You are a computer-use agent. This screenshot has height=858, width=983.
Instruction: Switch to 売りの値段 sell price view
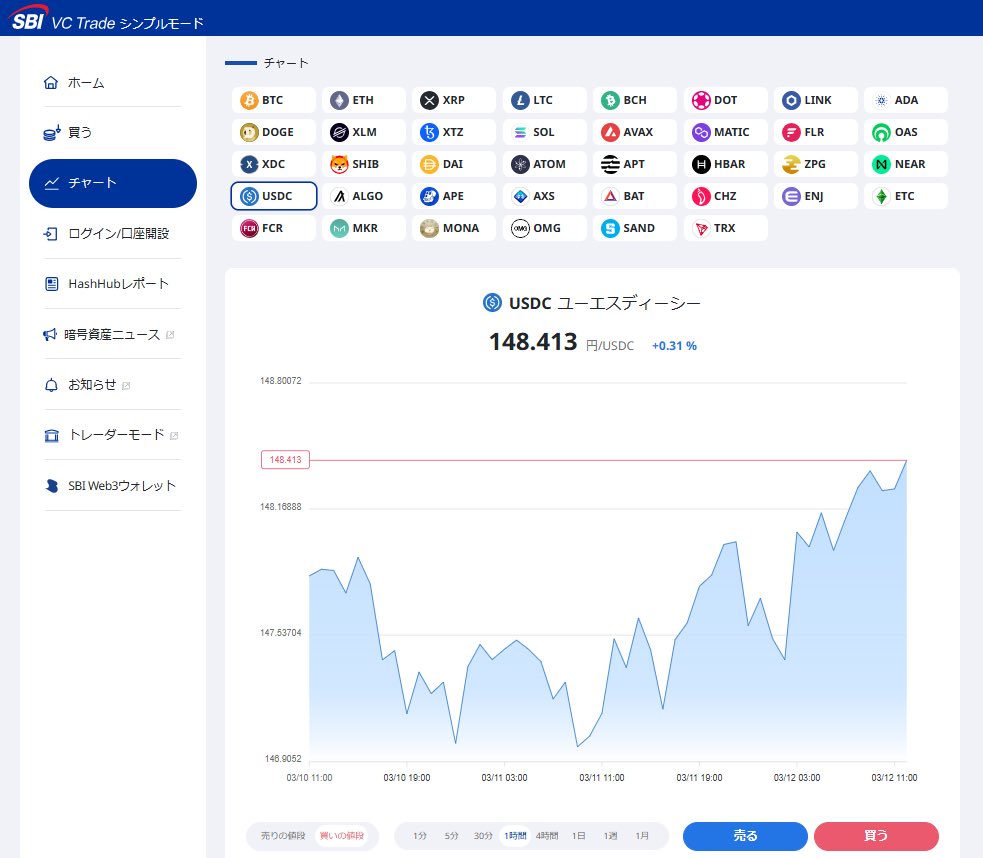coord(283,836)
